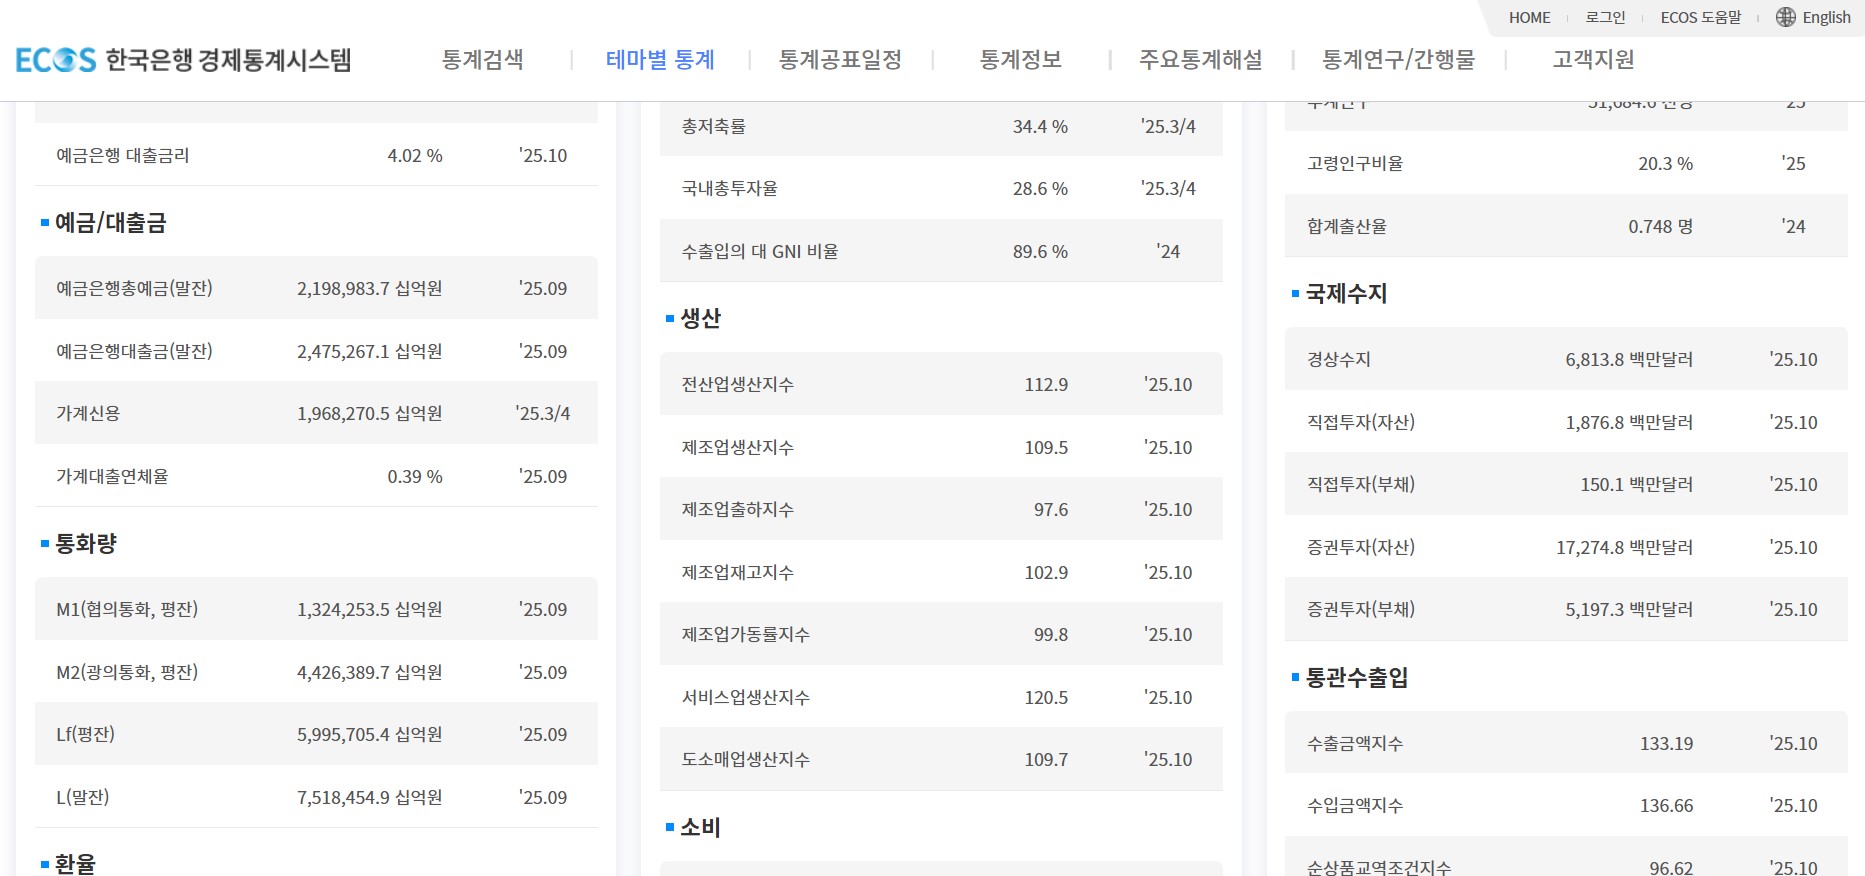Click the 소비 section heading
This screenshot has height=876, width=1865.
[x=700, y=827]
